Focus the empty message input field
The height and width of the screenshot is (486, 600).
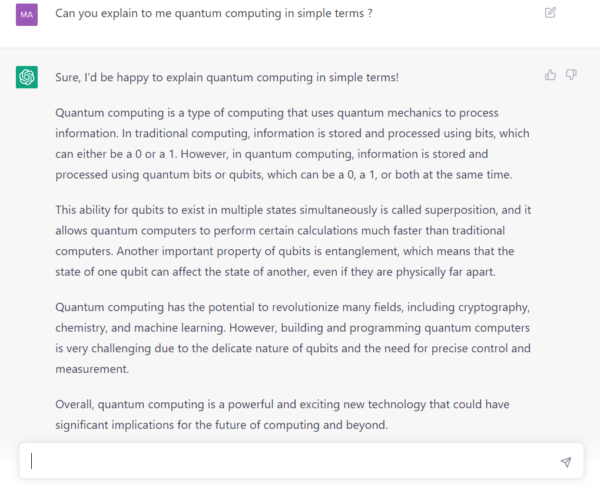[x=302, y=461]
